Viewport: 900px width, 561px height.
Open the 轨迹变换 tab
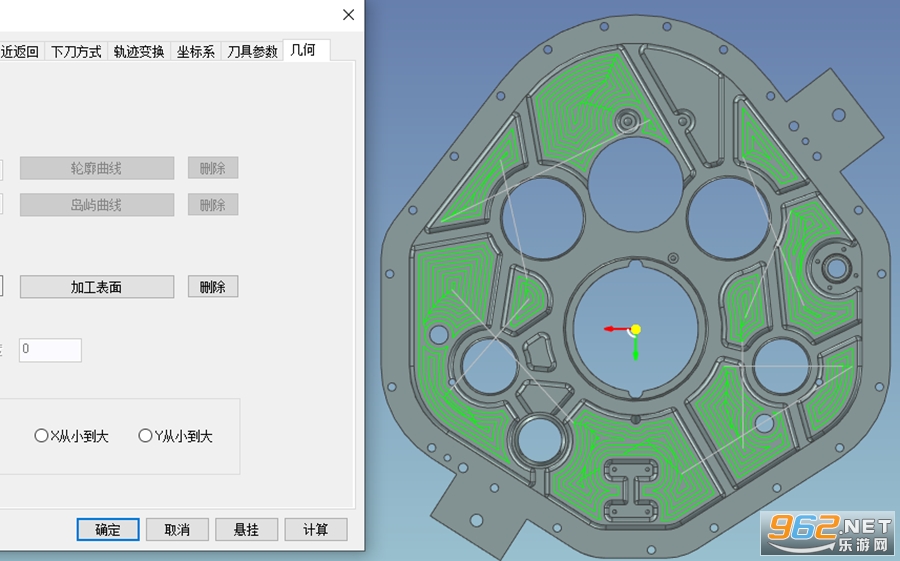[x=139, y=52]
